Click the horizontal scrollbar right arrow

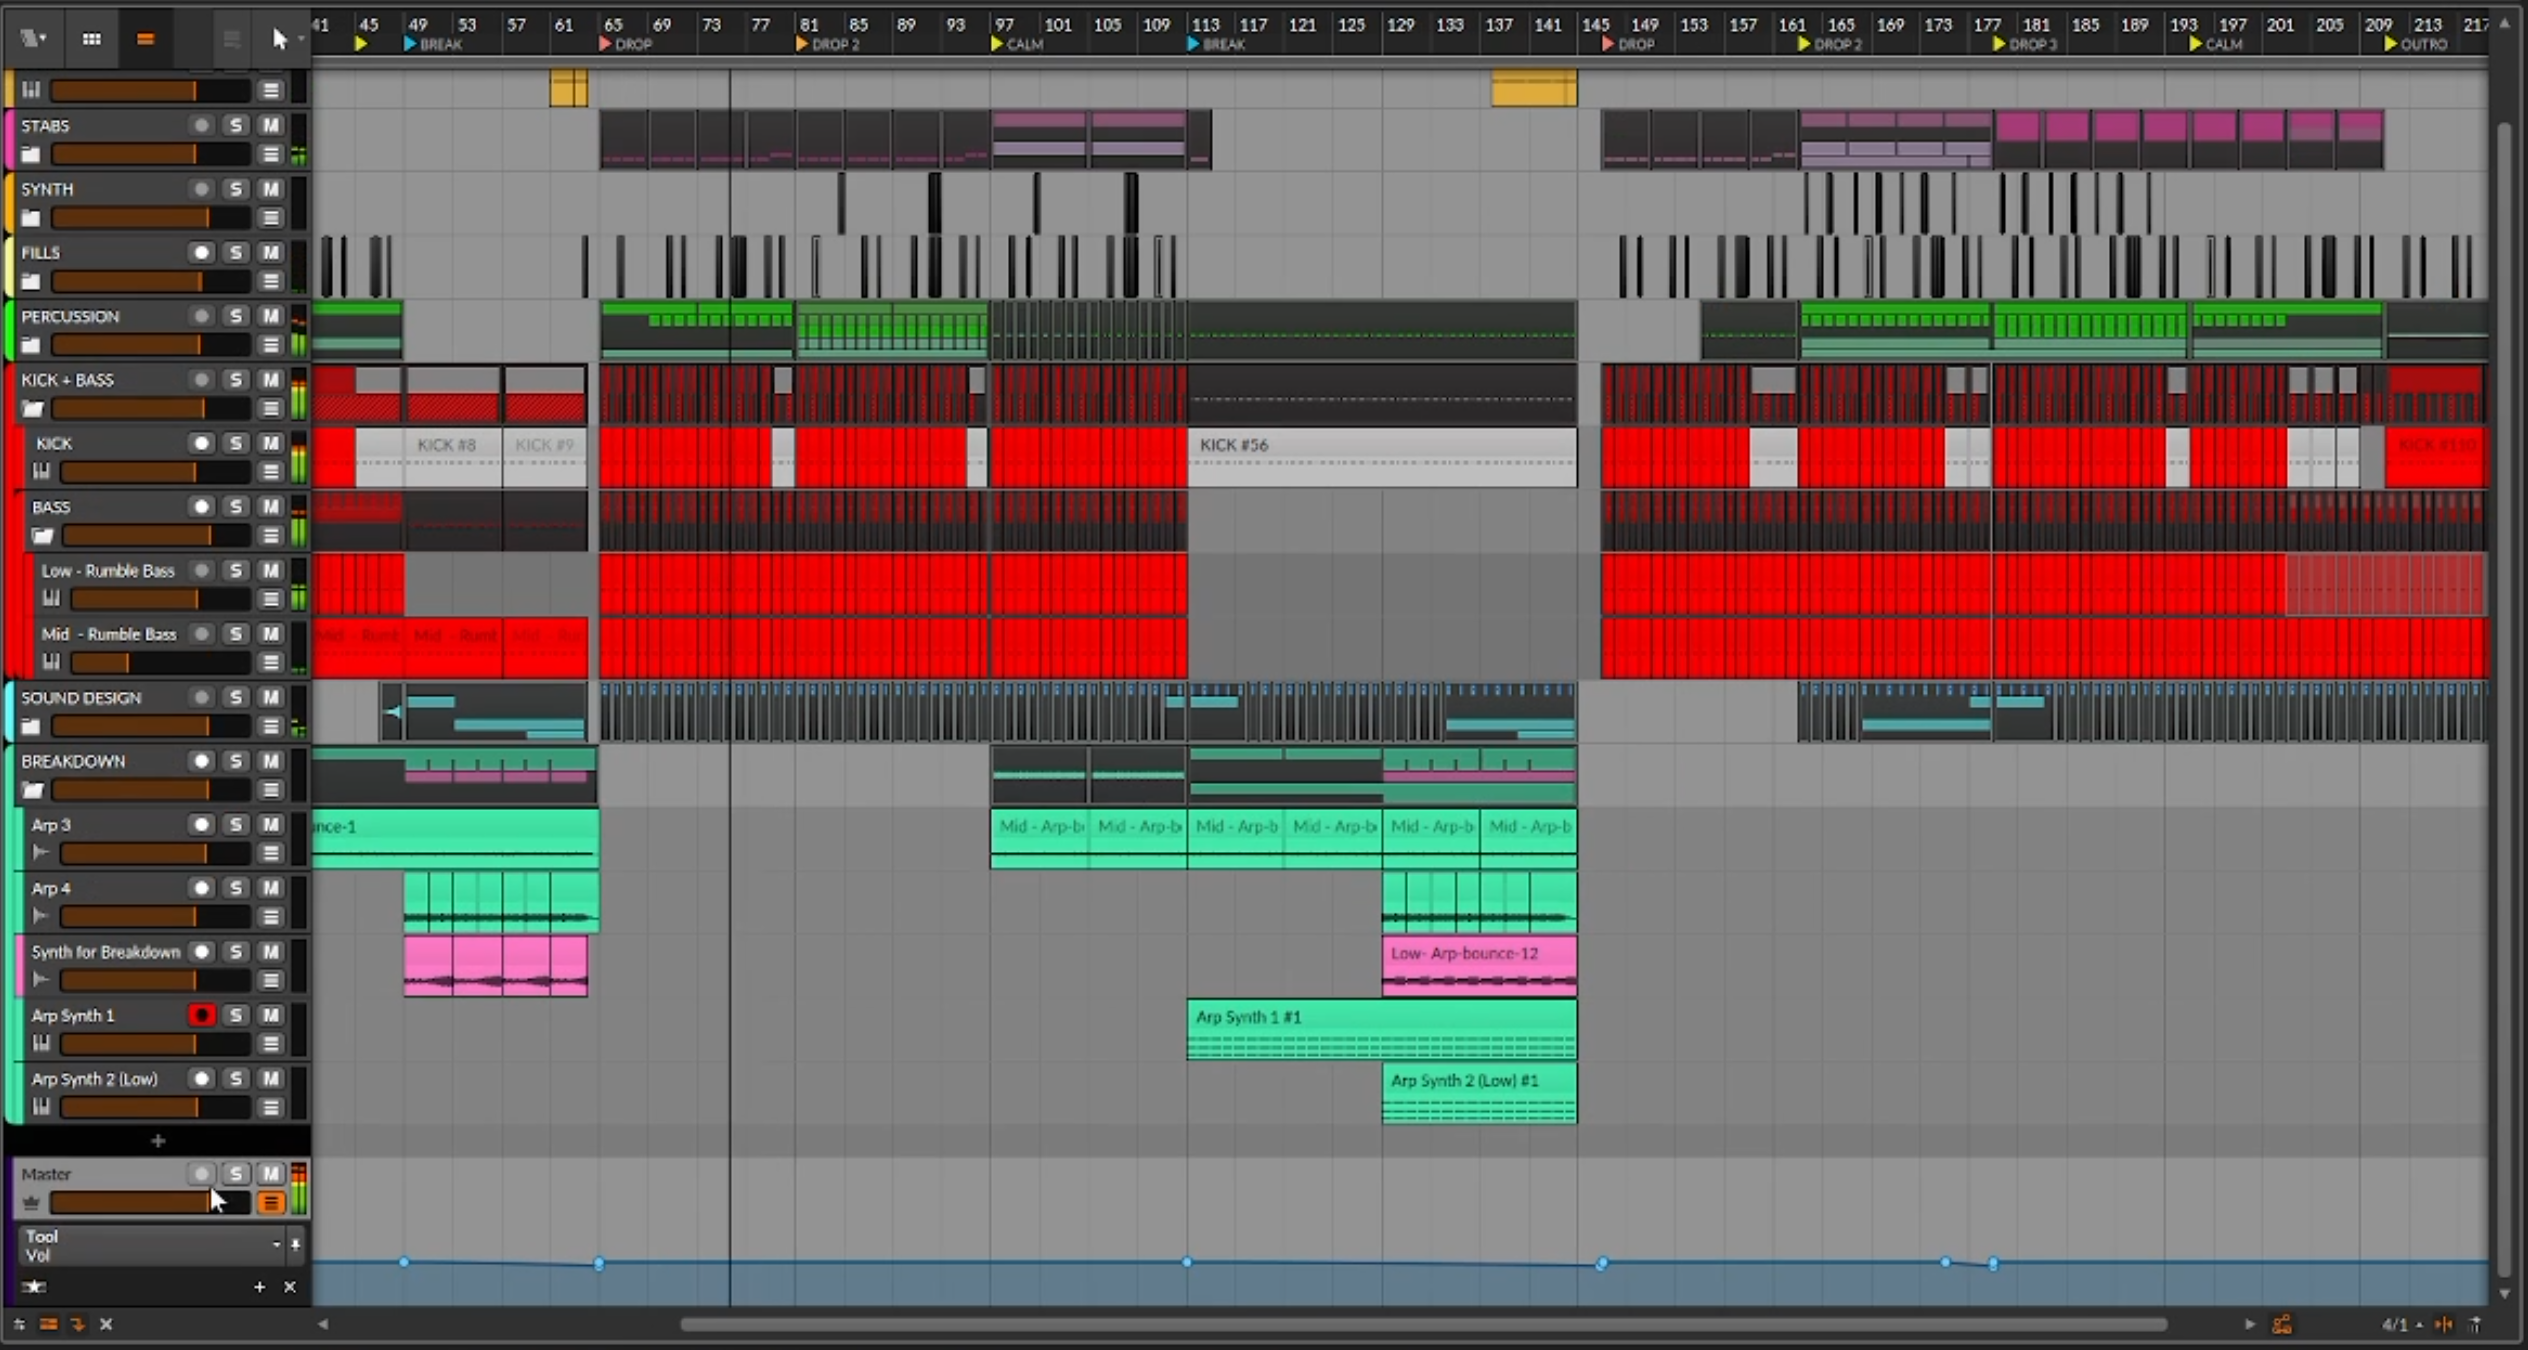pyautogui.click(x=2249, y=1325)
